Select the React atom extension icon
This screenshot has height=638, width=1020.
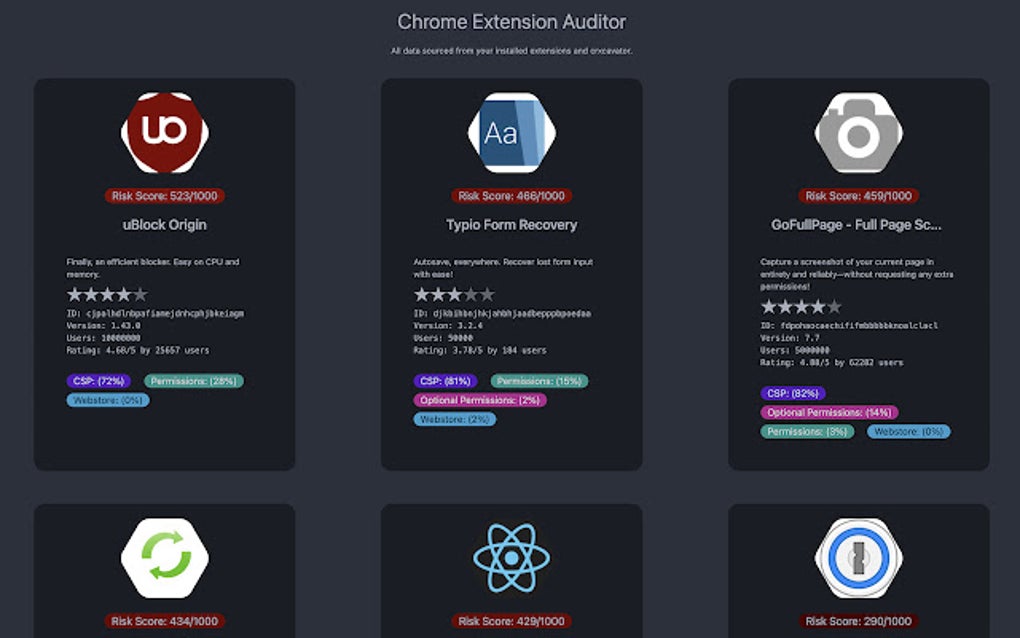coord(511,558)
